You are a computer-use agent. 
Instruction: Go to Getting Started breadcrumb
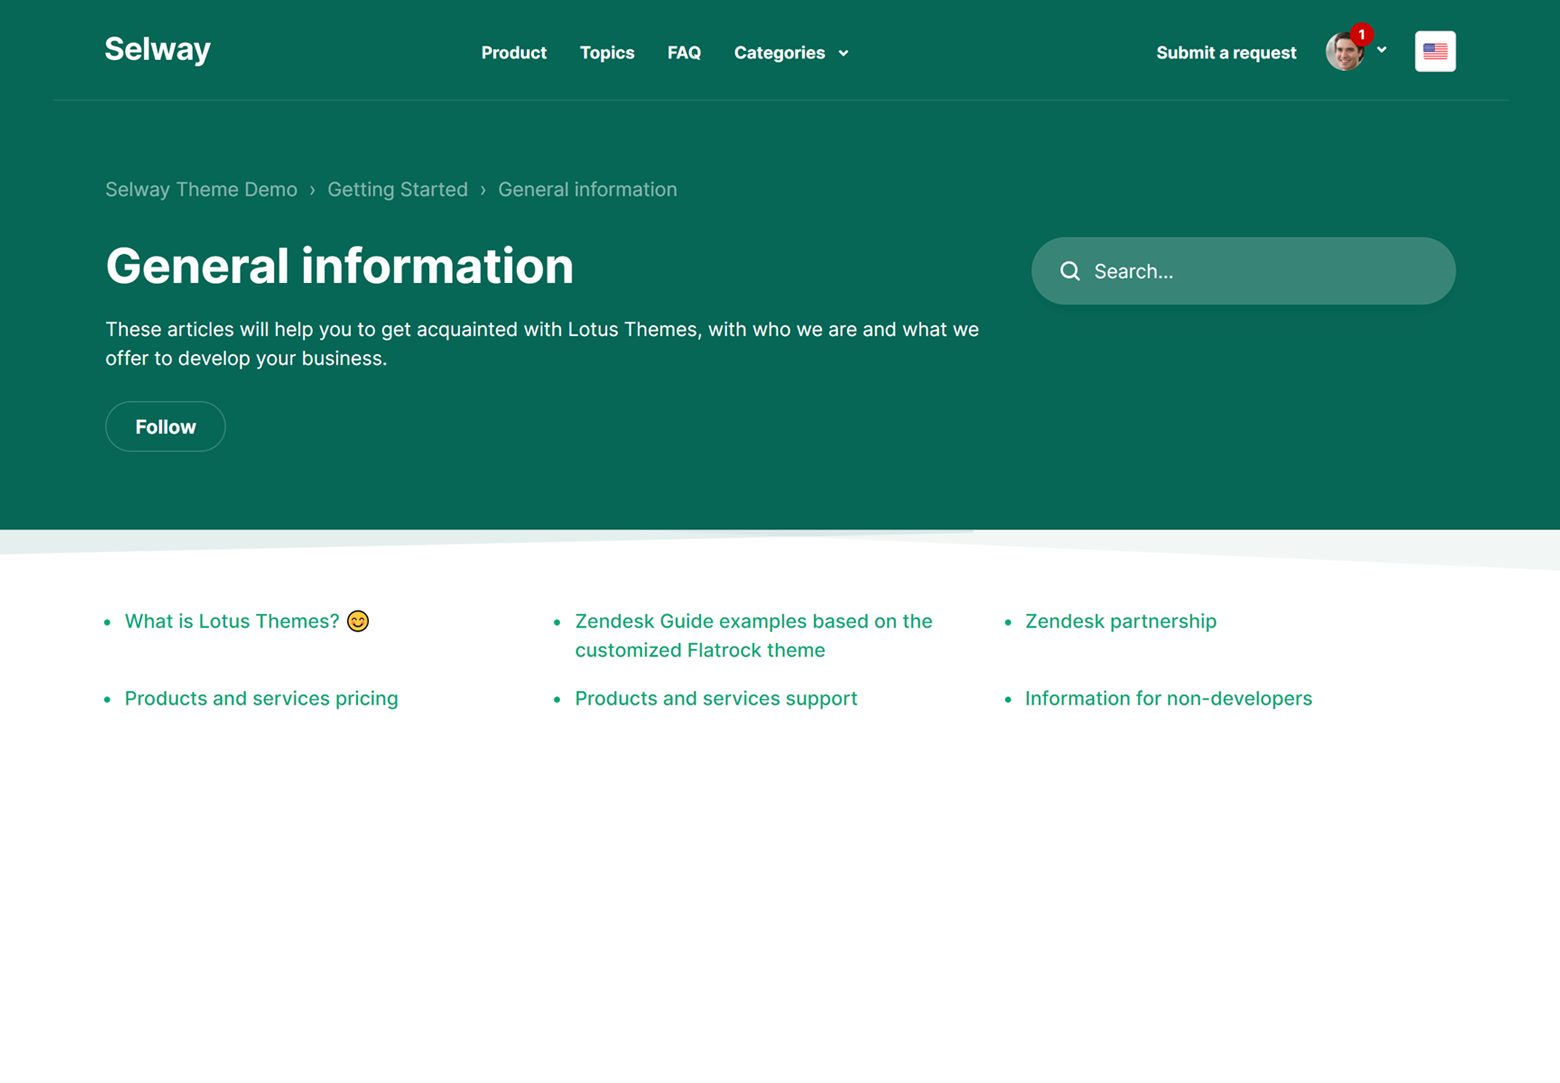(397, 189)
